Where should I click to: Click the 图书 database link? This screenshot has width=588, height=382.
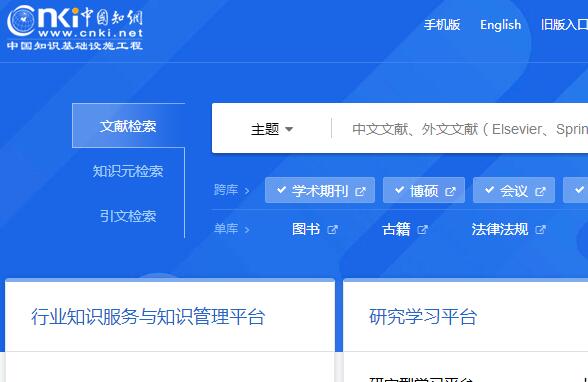pyautogui.click(x=306, y=229)
